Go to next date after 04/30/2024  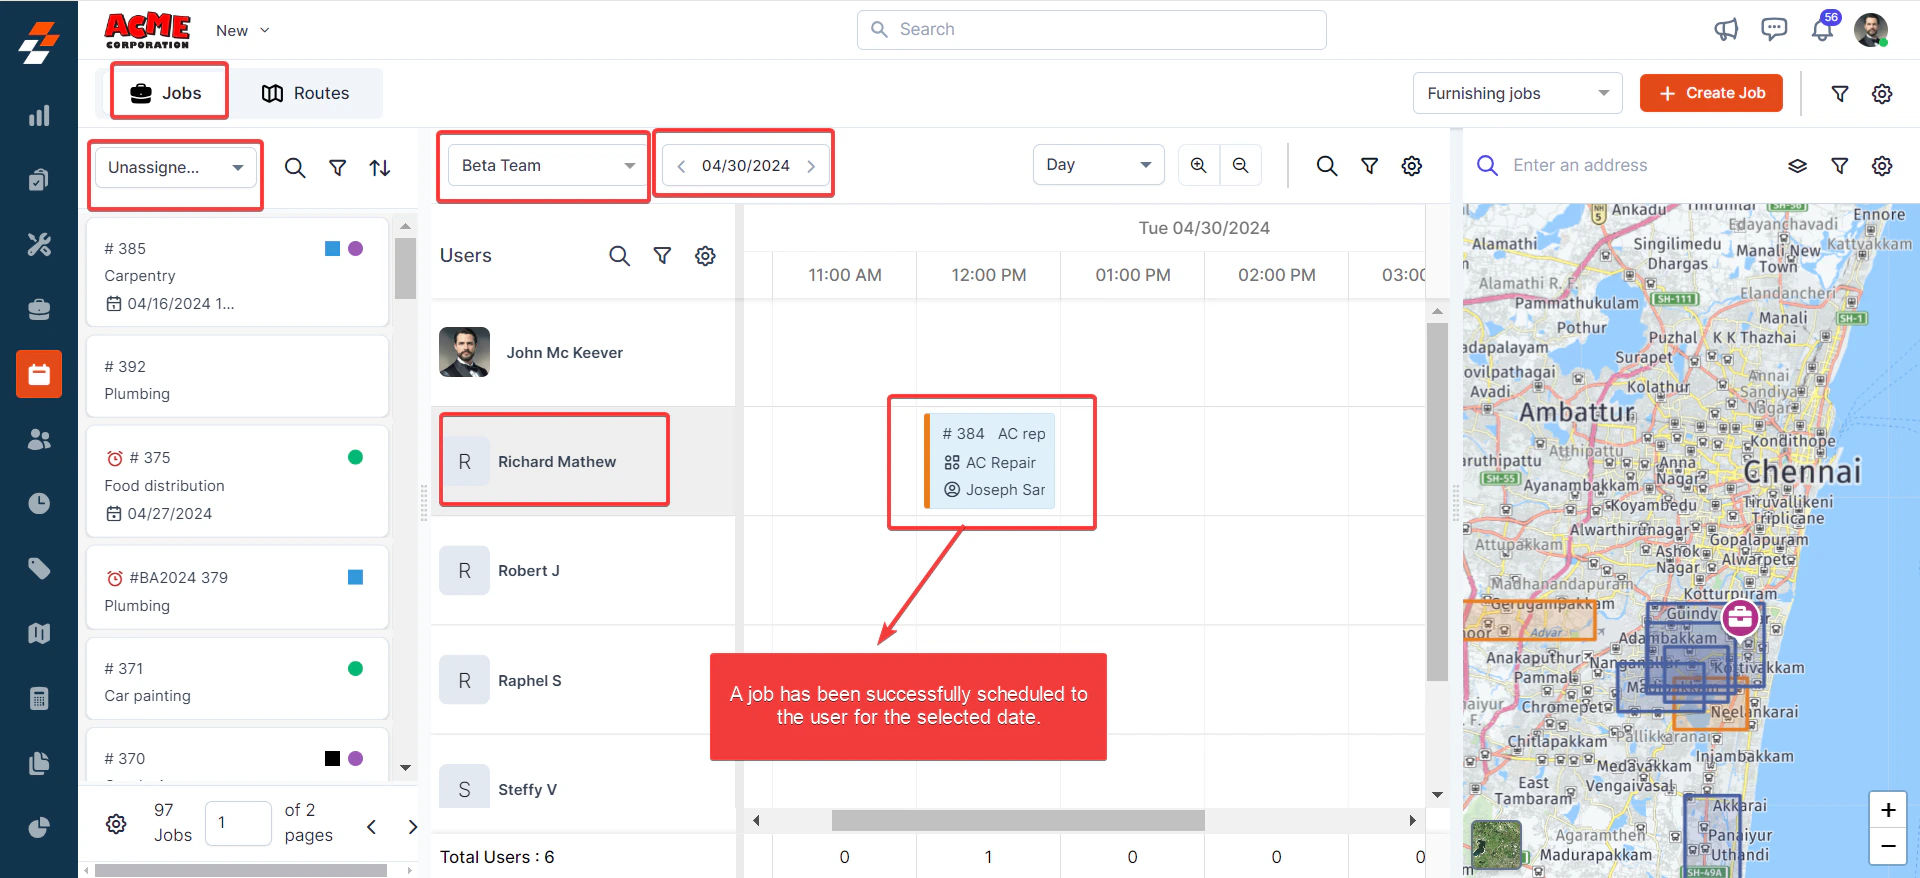tap(811, 166)
